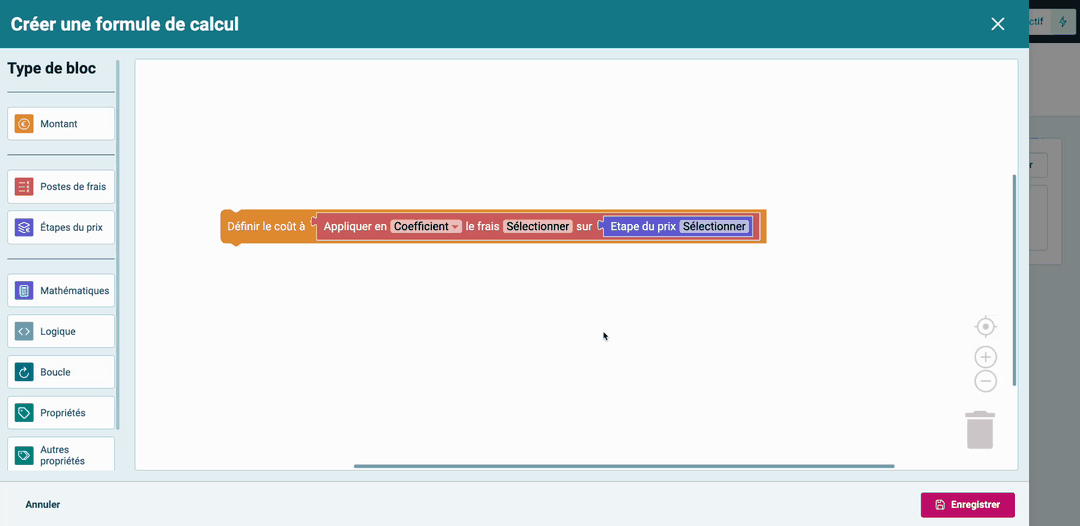This screenshot has width=1080, height=526.
Task: Open the Etape du prix Sélectionner field
Action: point(714,227)
